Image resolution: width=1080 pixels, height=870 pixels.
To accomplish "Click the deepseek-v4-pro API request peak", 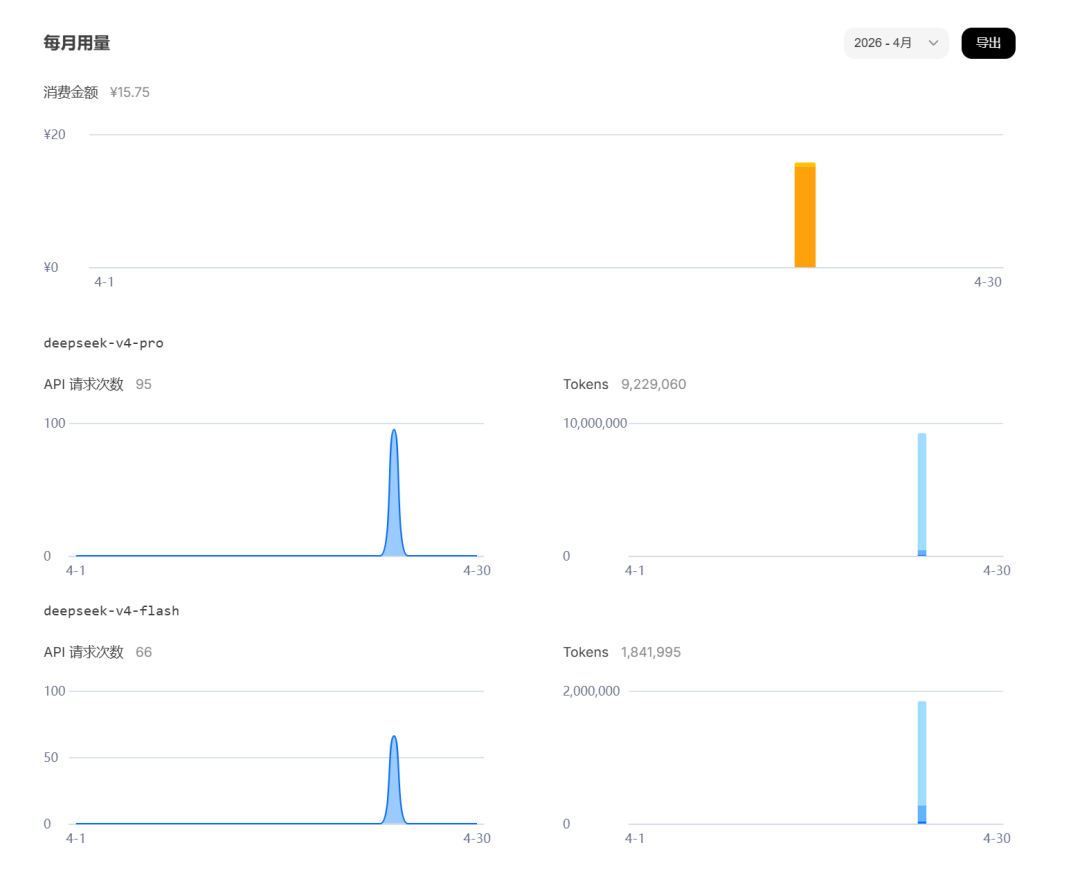I will [394, 431].
